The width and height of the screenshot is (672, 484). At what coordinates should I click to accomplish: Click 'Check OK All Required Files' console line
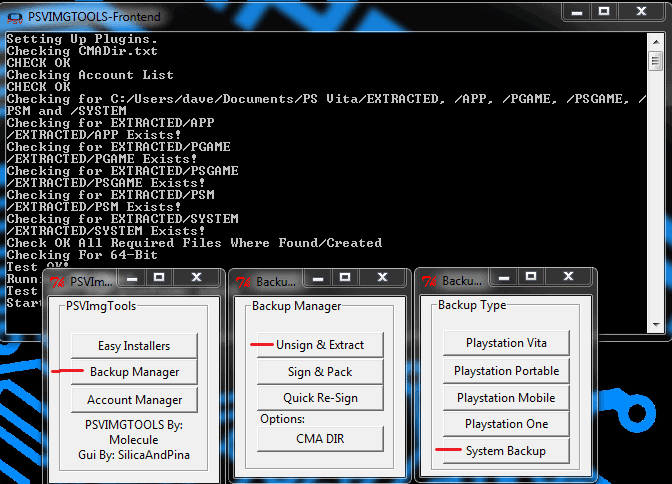coord(194,243)
